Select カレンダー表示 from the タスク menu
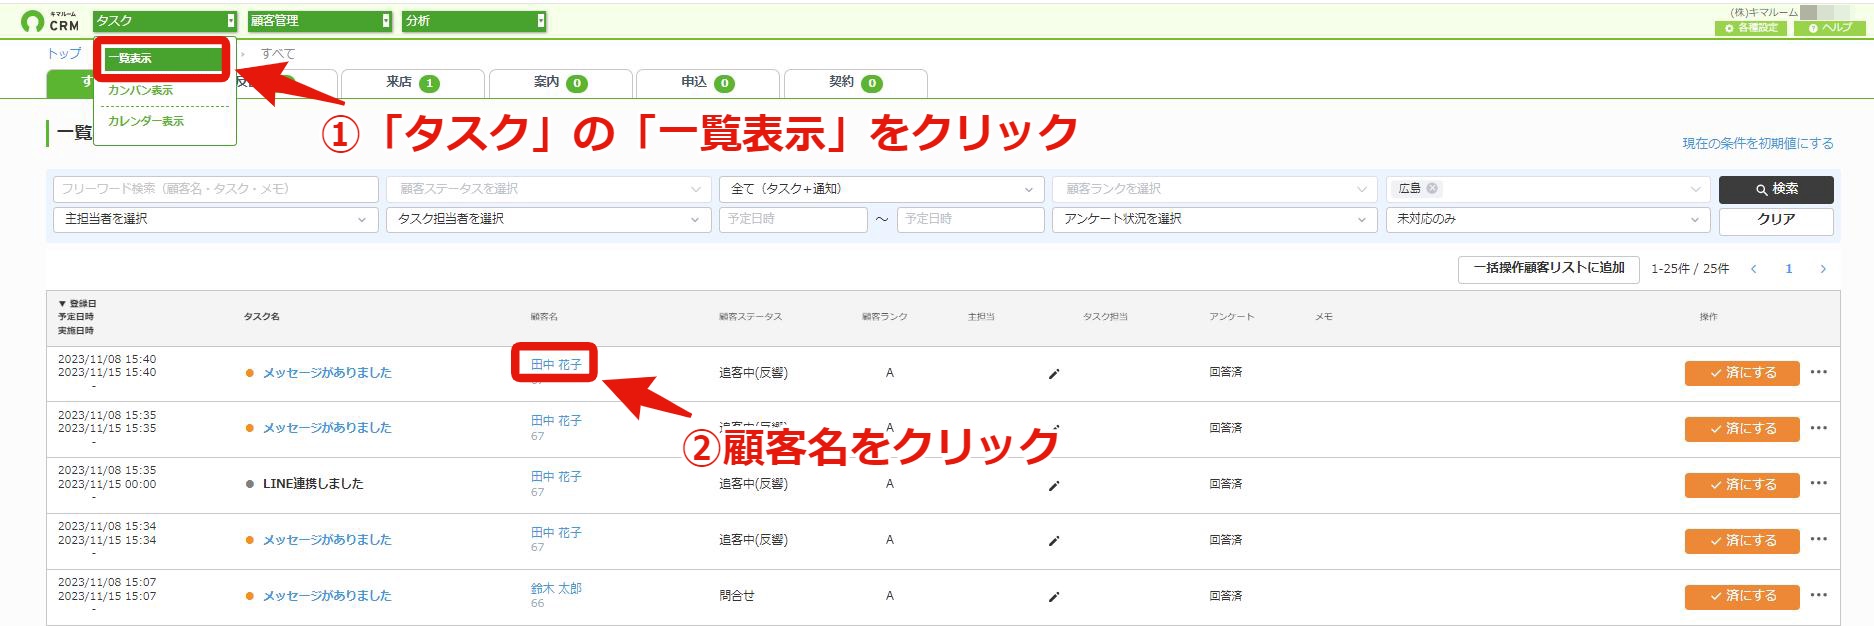This screenshot has height=626, width=1874. pyautogui.click(x=146, y=121)
